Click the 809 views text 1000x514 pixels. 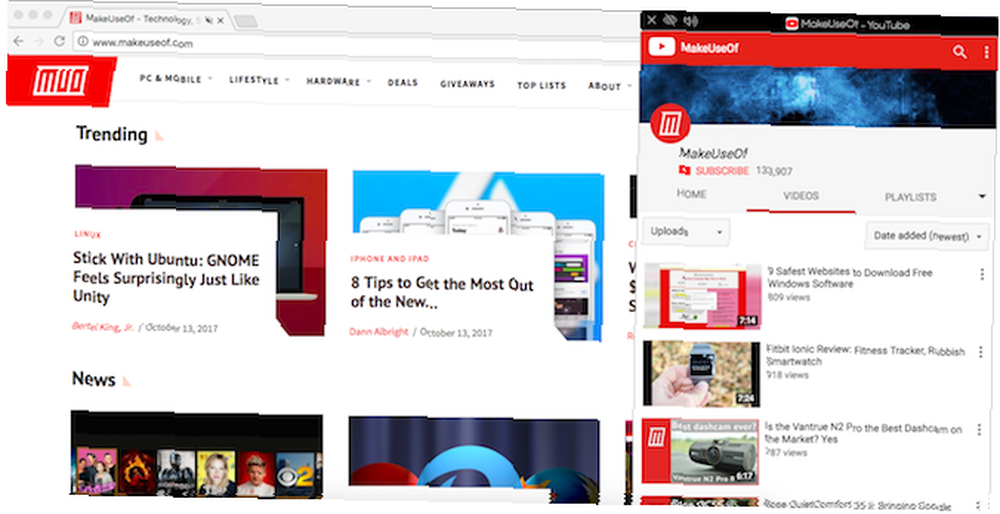788,297
